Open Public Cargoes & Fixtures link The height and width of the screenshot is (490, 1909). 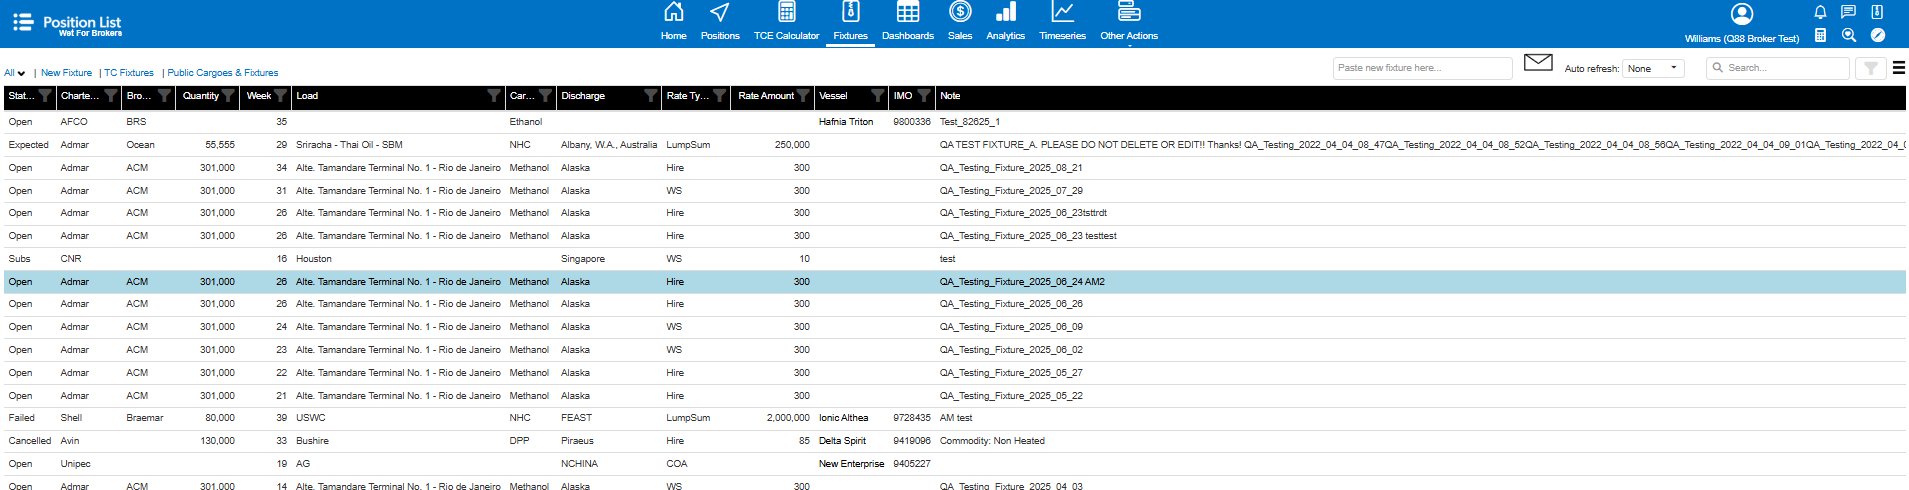point(223,73)
